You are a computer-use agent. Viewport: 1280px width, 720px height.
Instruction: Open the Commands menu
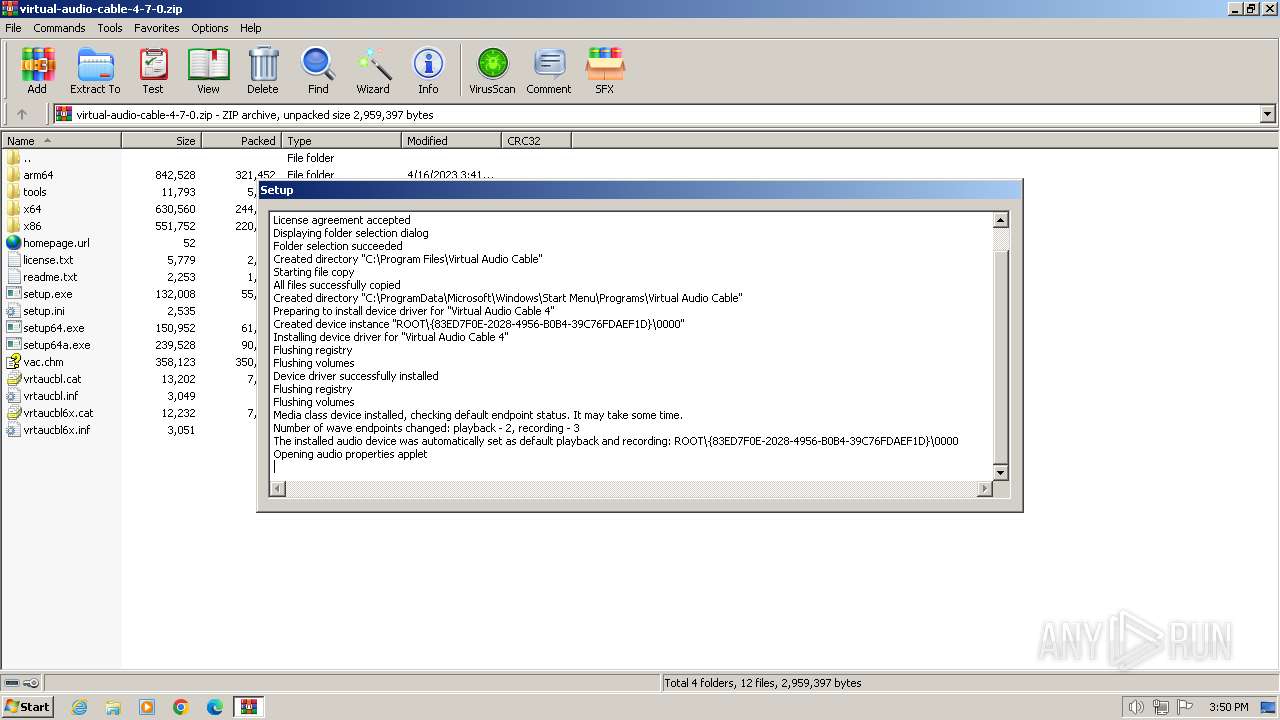(x=59, y=28)
